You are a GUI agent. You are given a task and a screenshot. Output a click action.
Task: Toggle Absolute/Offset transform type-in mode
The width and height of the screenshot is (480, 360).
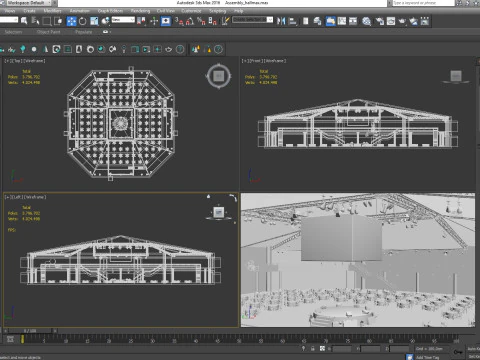[322, 348]
